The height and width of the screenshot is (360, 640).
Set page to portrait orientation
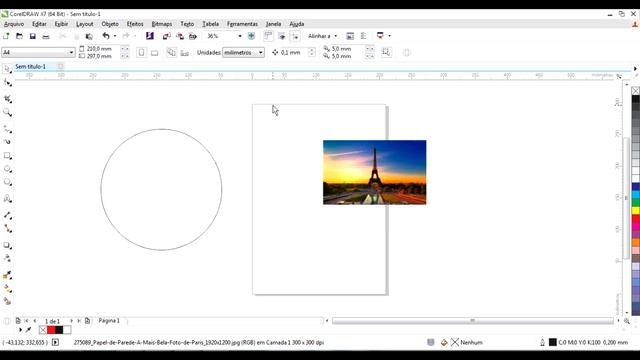(x=141, y=53)
